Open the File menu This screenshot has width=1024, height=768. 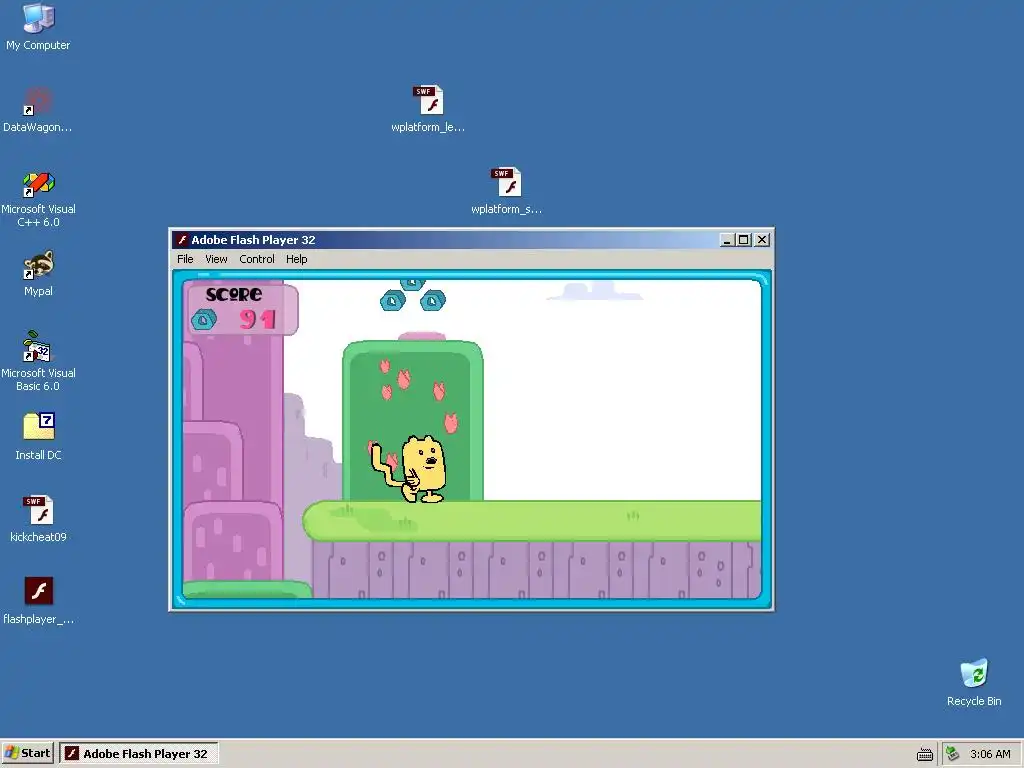tap(185, 259)
